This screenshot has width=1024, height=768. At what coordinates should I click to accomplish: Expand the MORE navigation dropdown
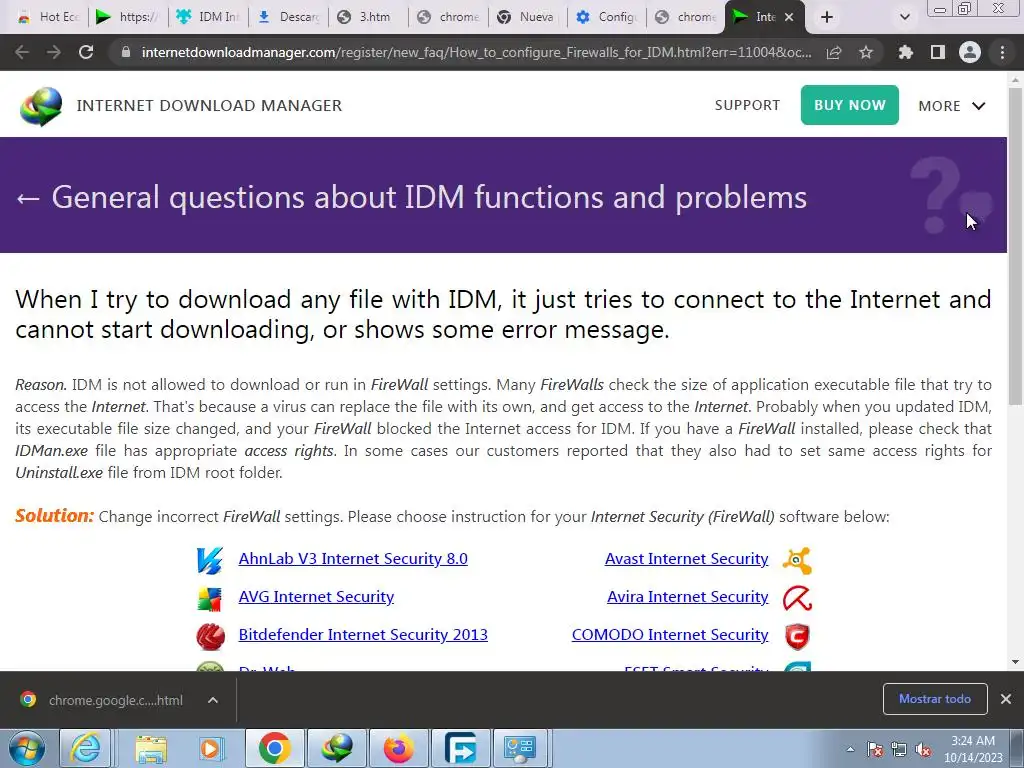click(952, 106)
